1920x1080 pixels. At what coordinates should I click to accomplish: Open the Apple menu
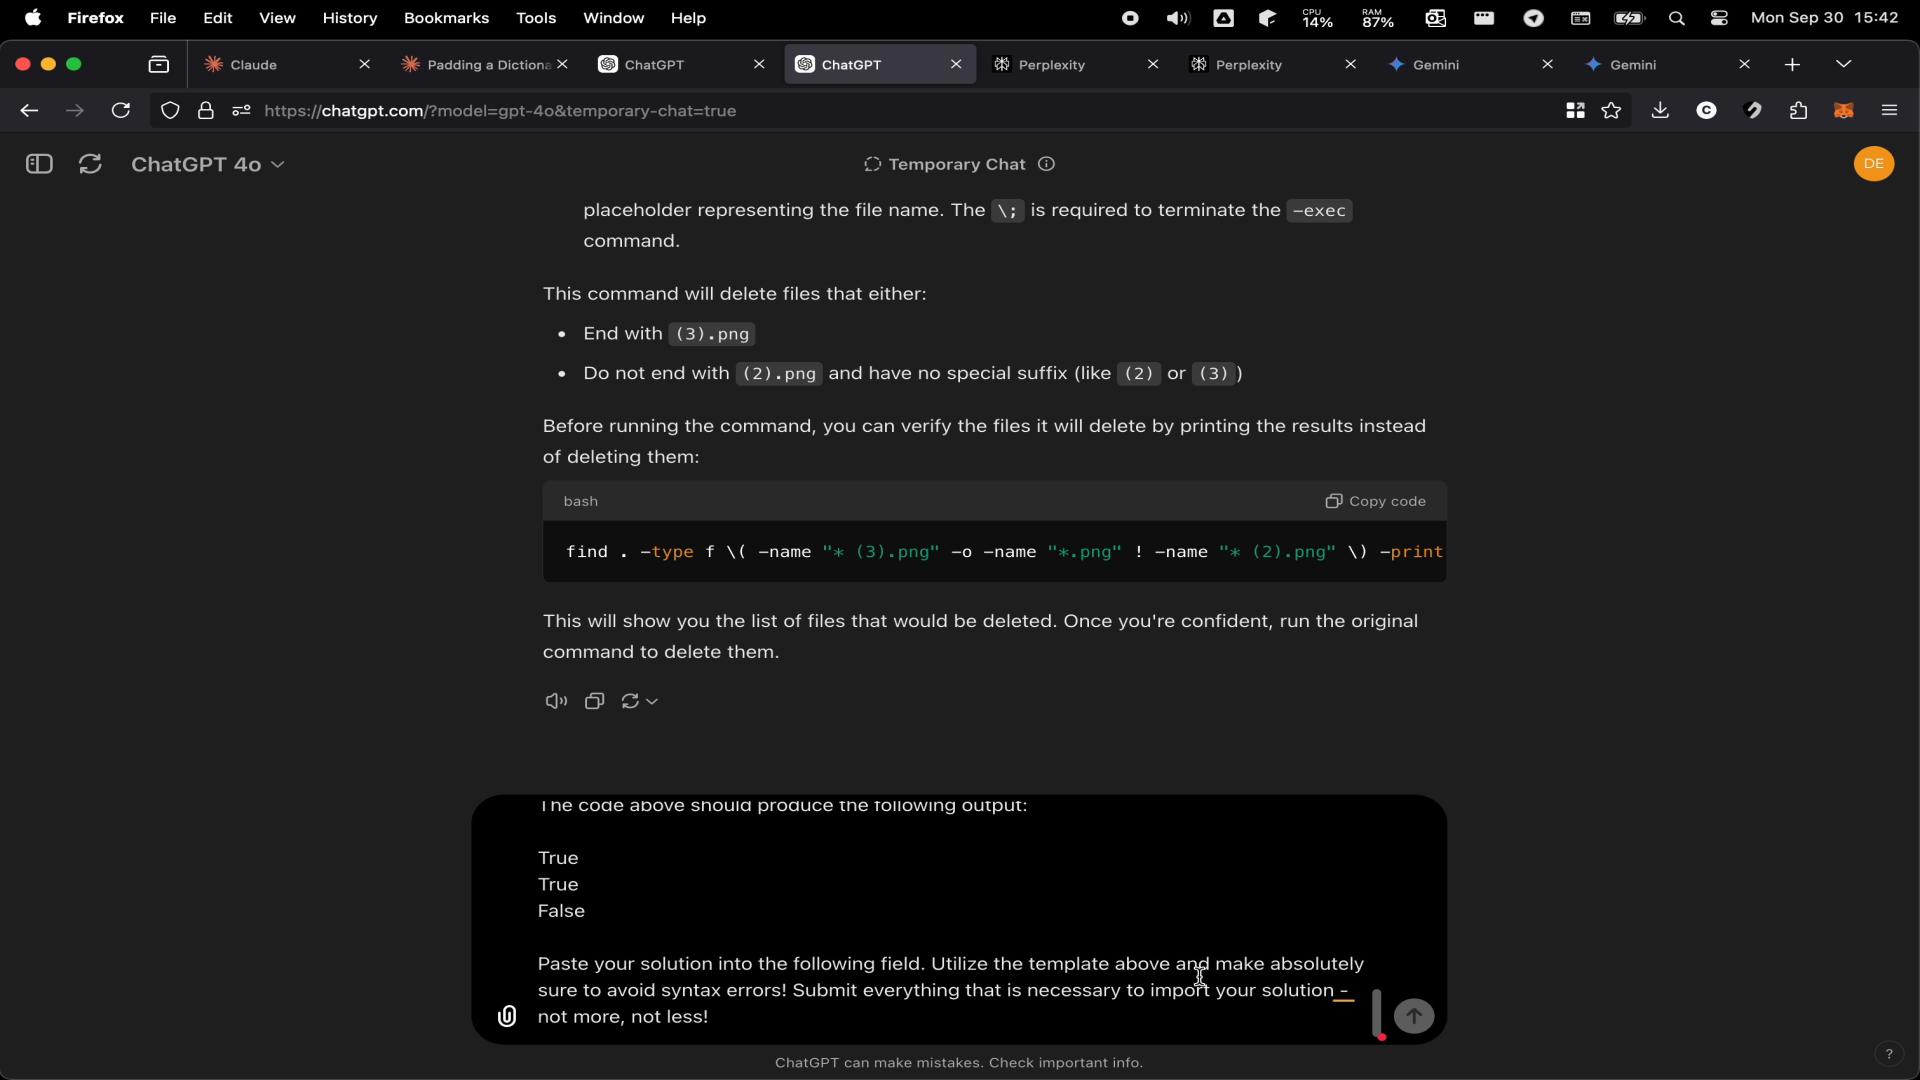pos(33,18)
